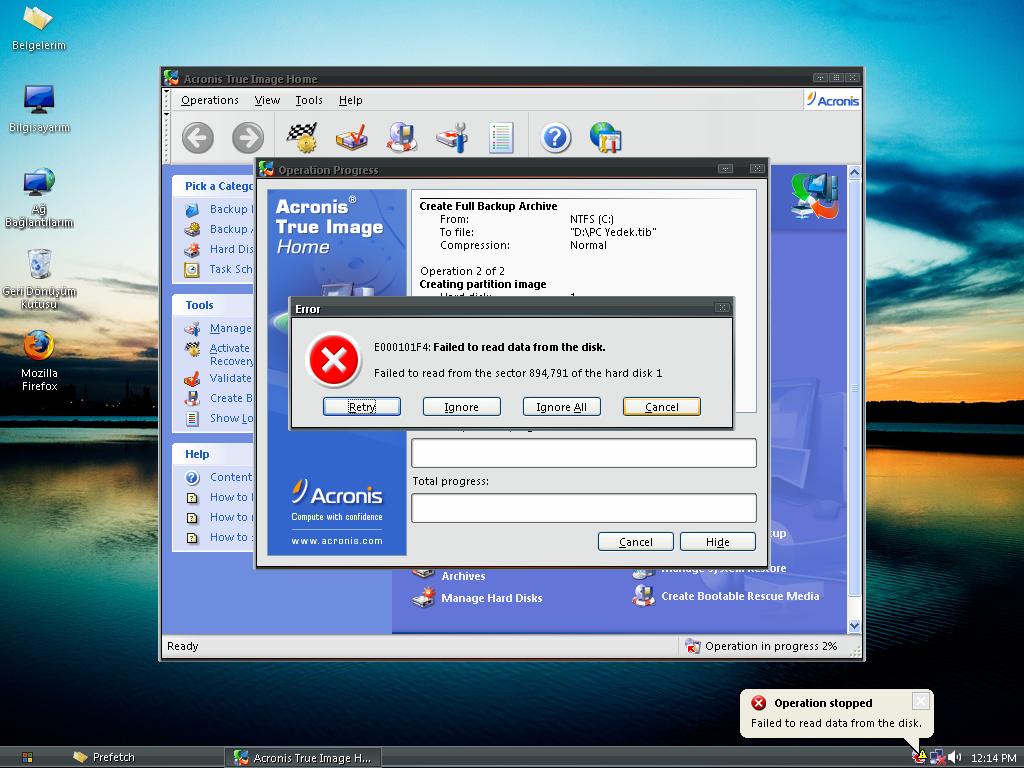Click the current operation progress bar
Screen dimensions: 1024x768
[x=584, y=453]
